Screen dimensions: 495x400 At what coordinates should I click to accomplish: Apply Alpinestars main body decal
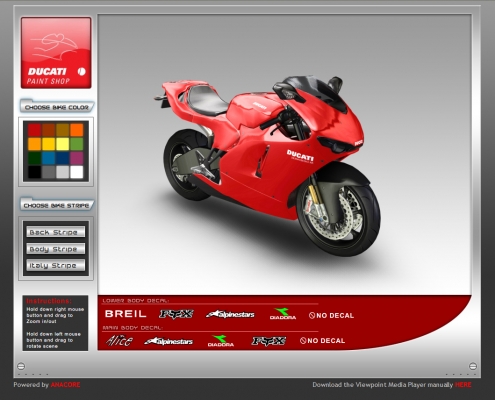(x=169, y=341)
